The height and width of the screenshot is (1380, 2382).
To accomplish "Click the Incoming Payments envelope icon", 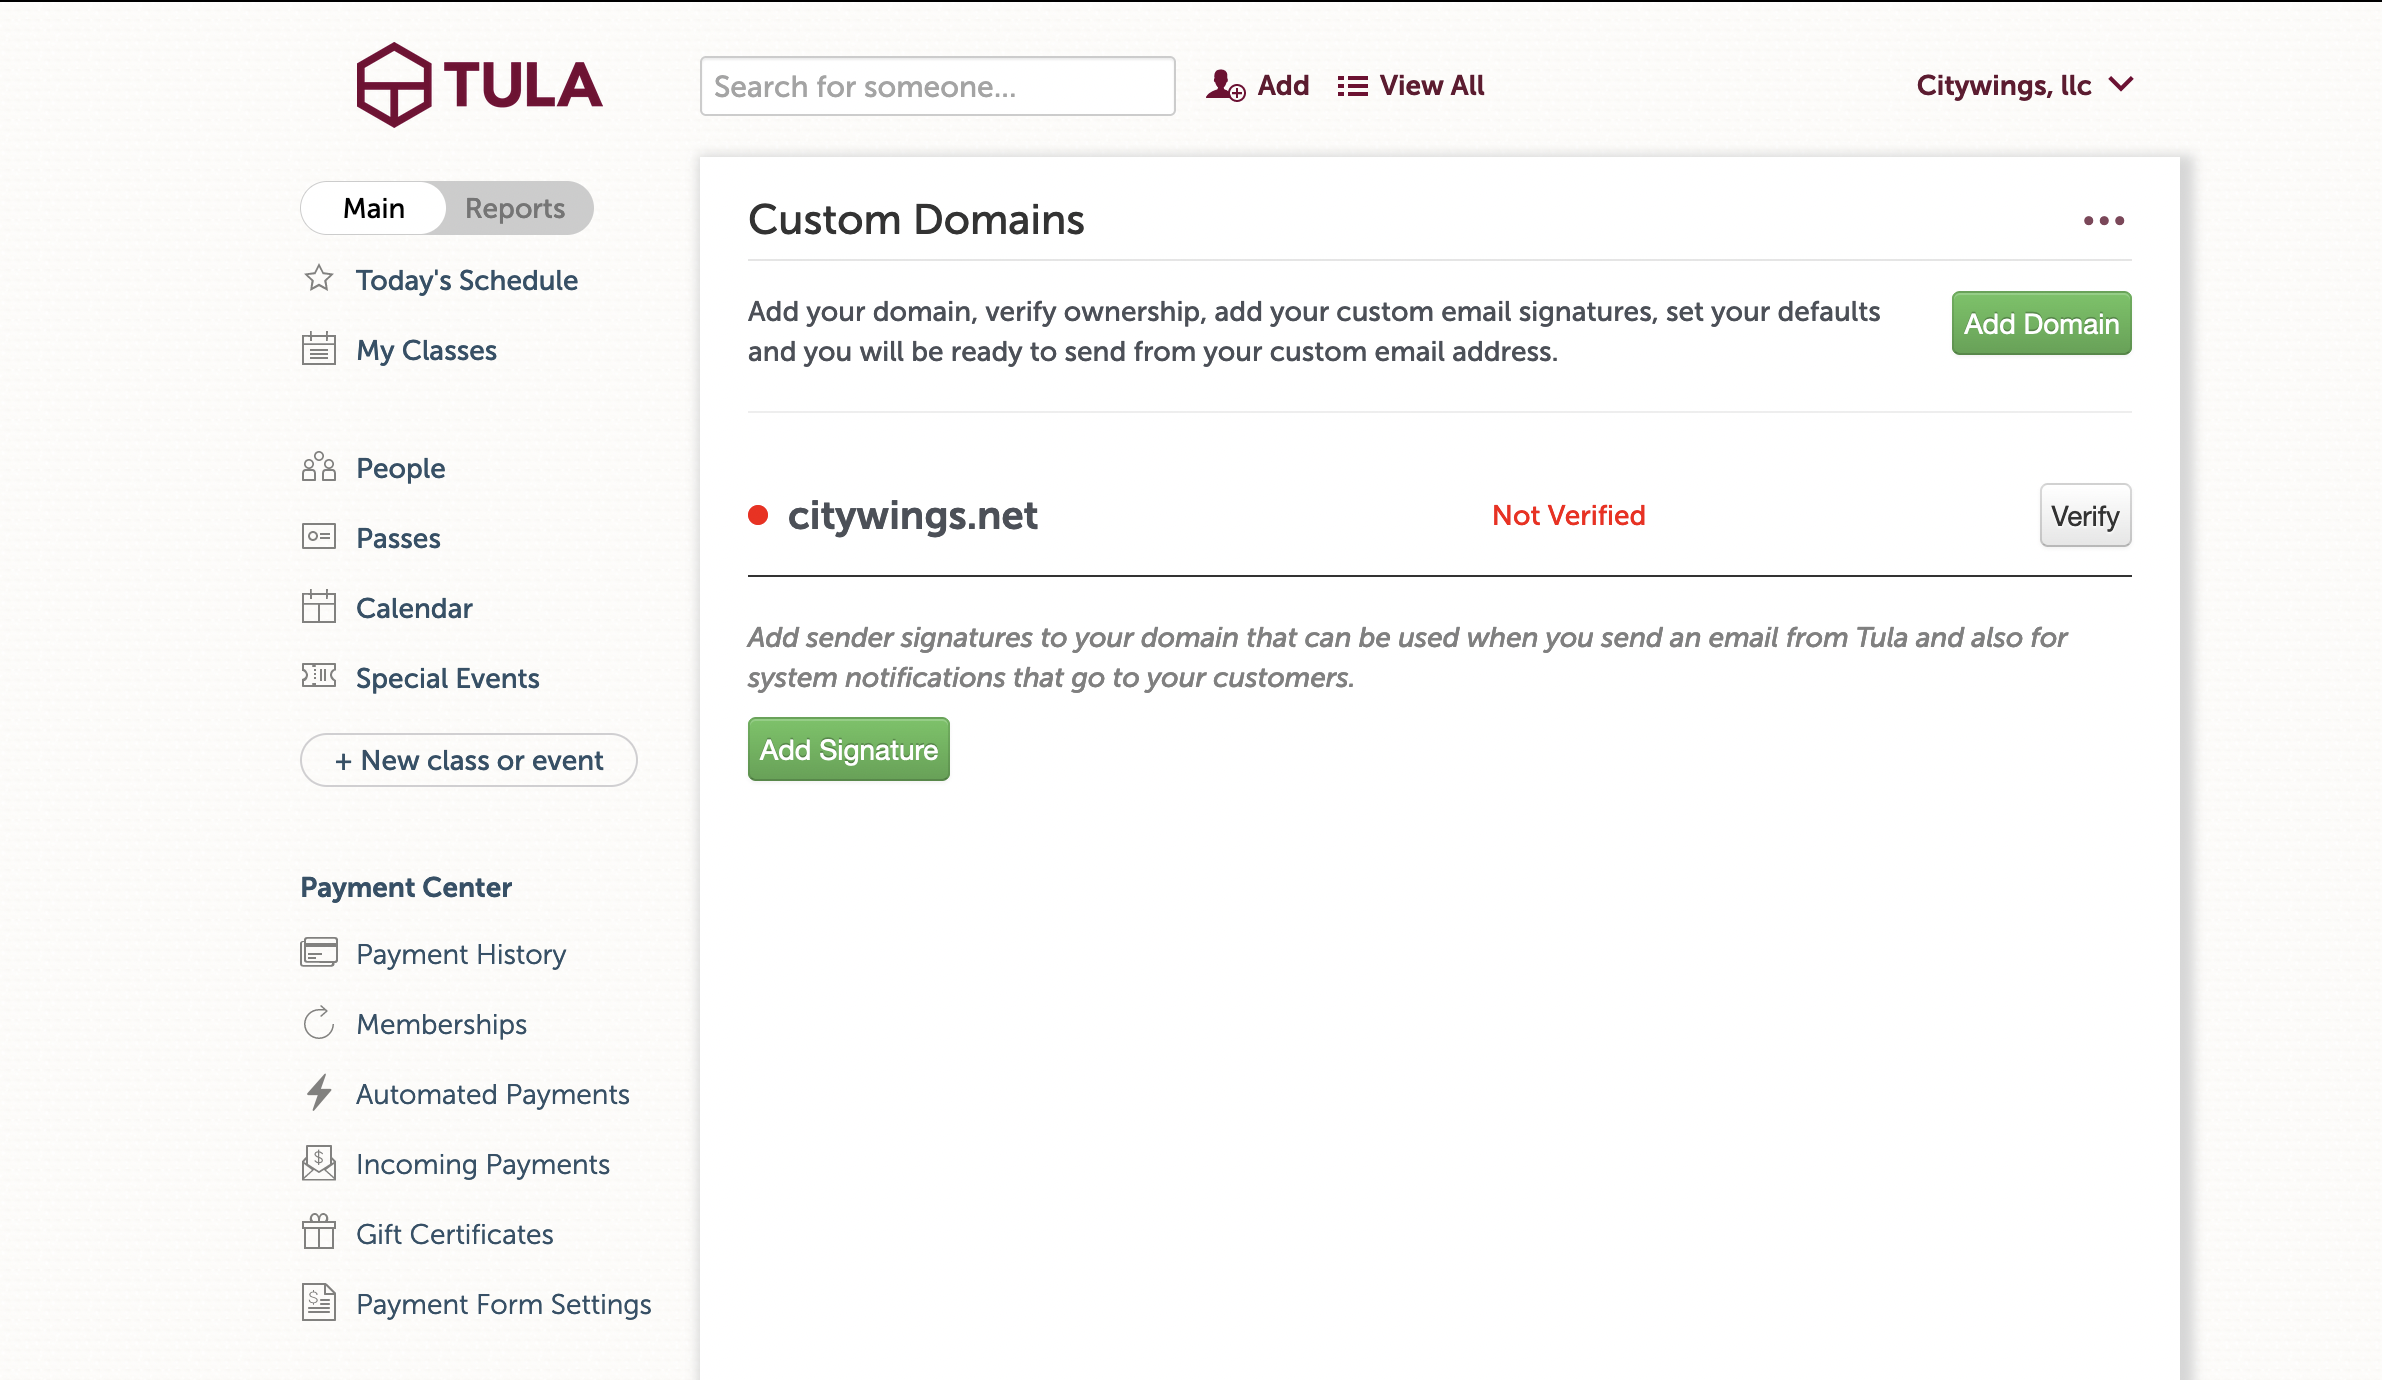I will point(319,1163).
